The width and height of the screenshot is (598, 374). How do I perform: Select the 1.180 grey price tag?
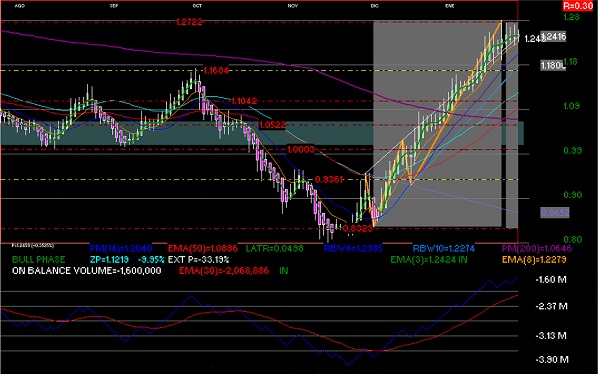click(x=553, y=66)
